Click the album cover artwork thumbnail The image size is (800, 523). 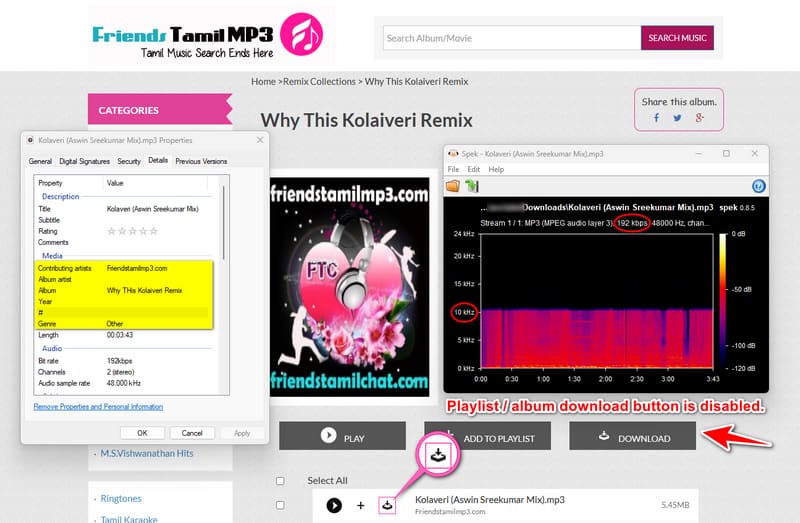pyautogui.click(x=350, y=287)
